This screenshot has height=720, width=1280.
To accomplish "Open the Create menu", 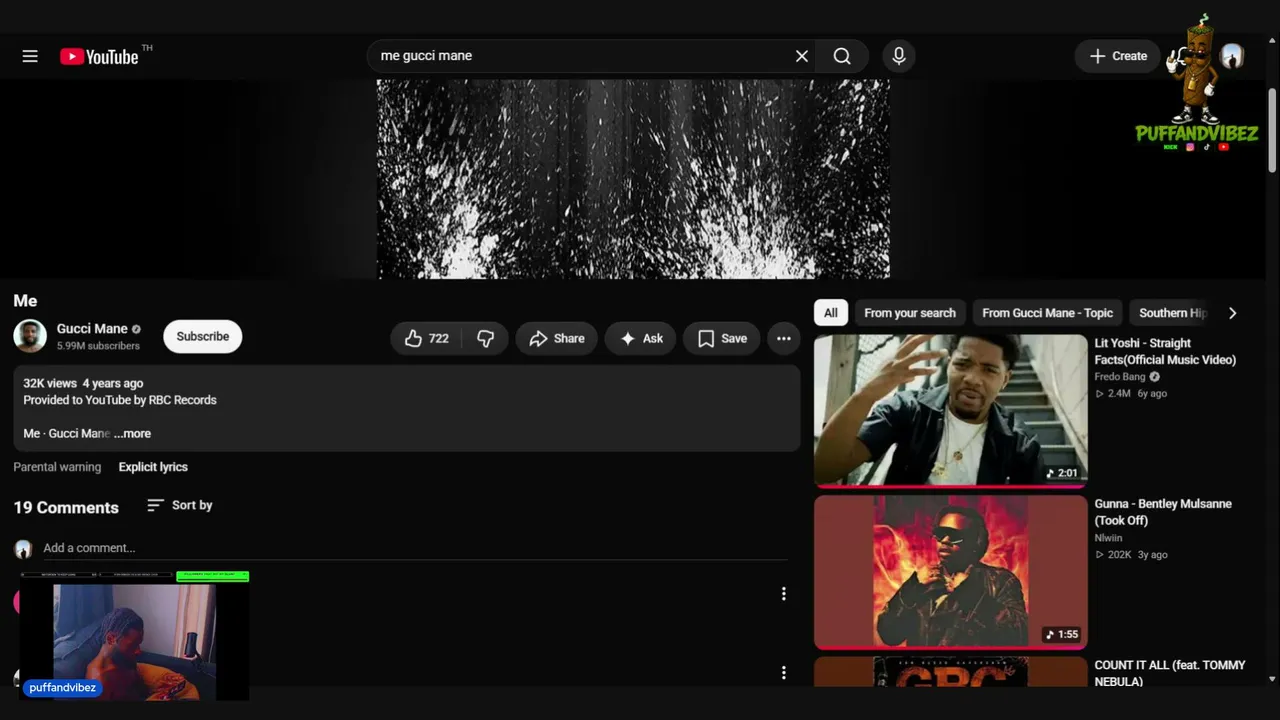I will point(1118,56).
